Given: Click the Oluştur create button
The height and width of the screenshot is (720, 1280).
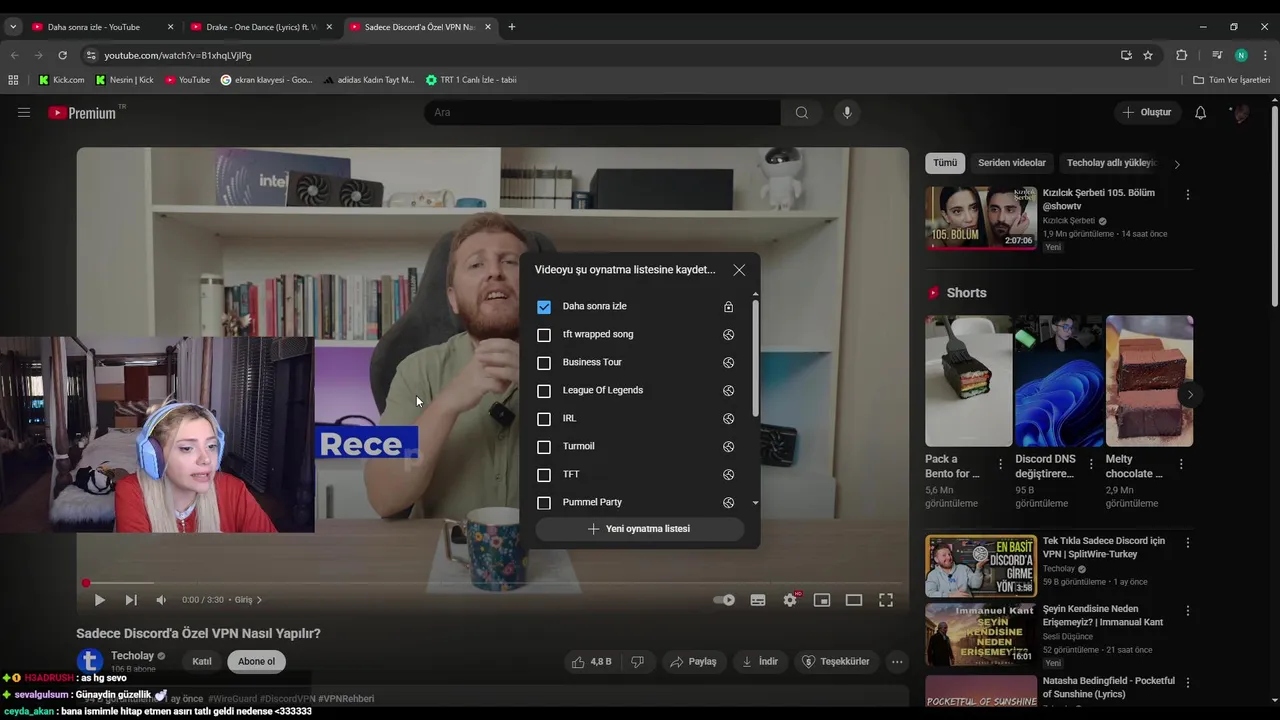Looking at the screenshot, I should pyautogui.click(x=1146, y=113).
